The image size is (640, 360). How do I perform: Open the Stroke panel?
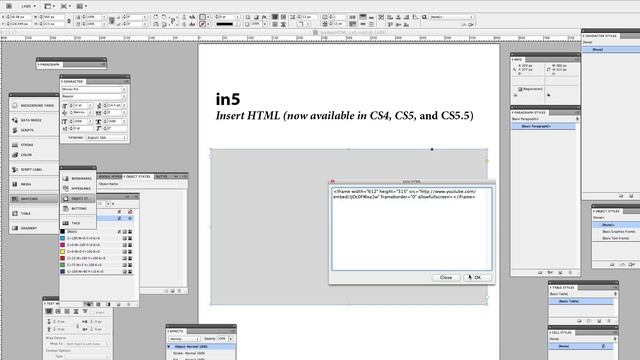34,144
